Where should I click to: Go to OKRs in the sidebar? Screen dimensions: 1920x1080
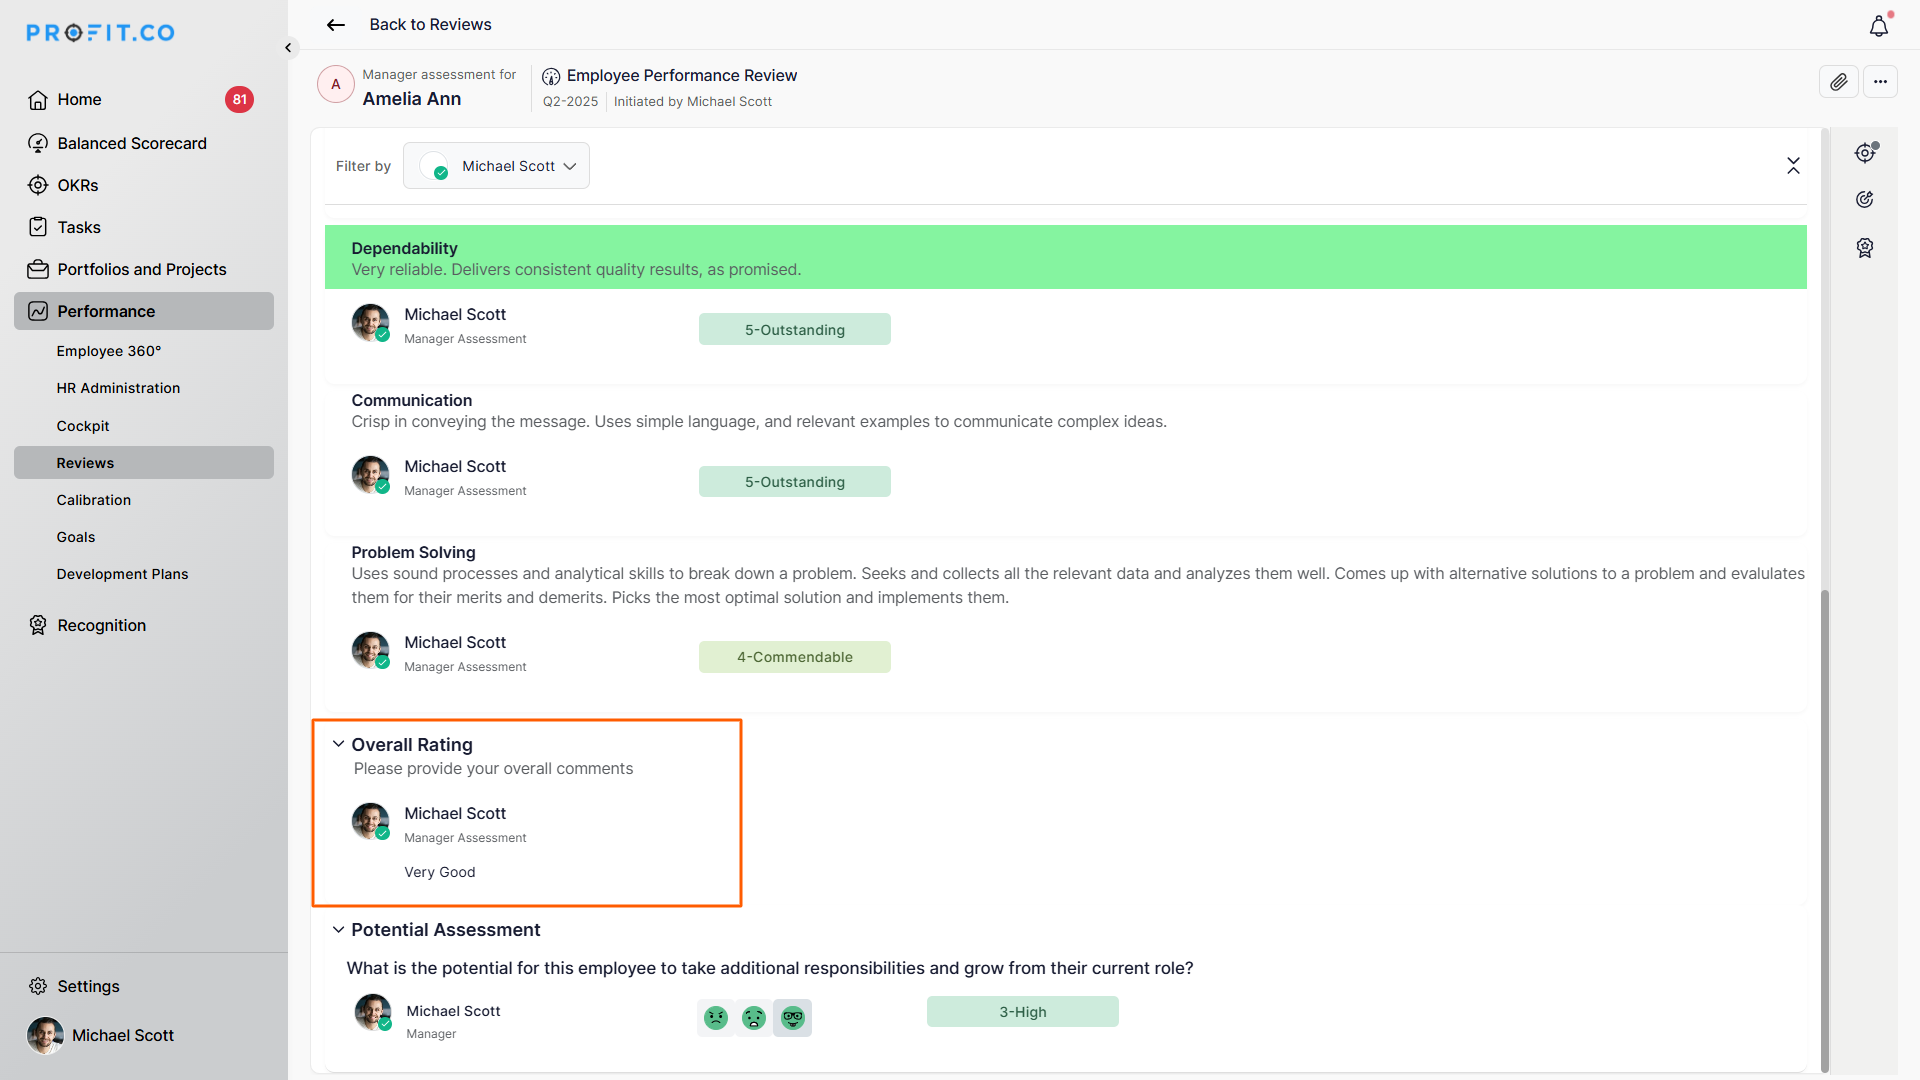[78, 186]
